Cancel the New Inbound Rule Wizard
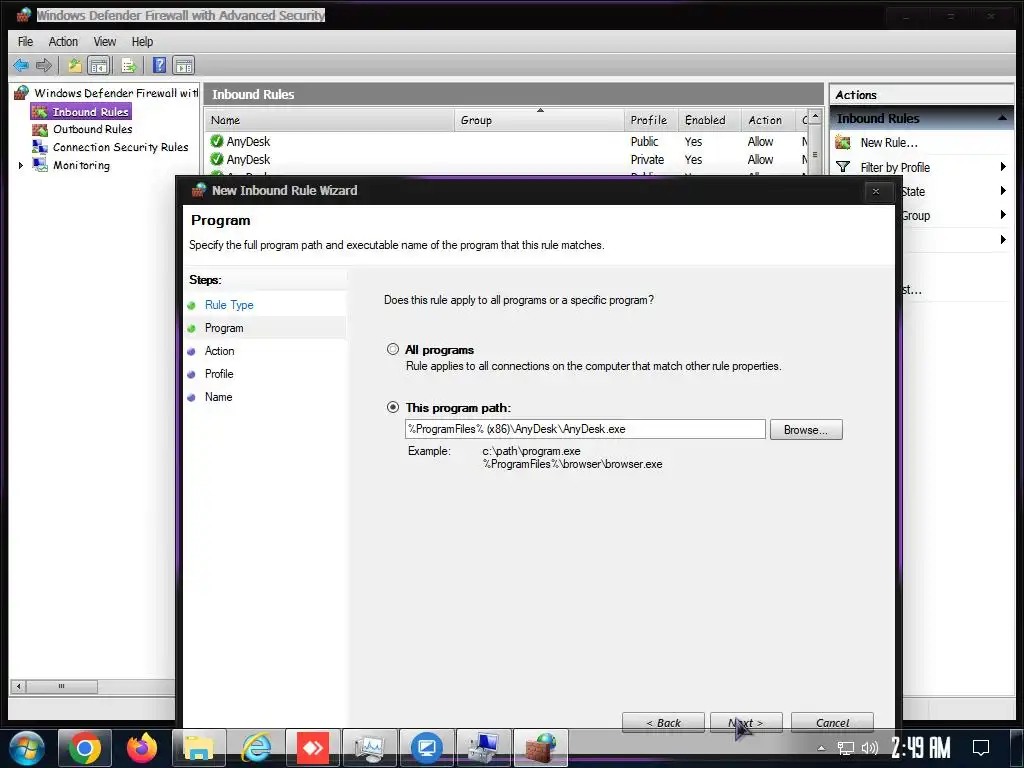Image resolution: width=1024 pixels, height=768 pixels. [x=832, y=722]
